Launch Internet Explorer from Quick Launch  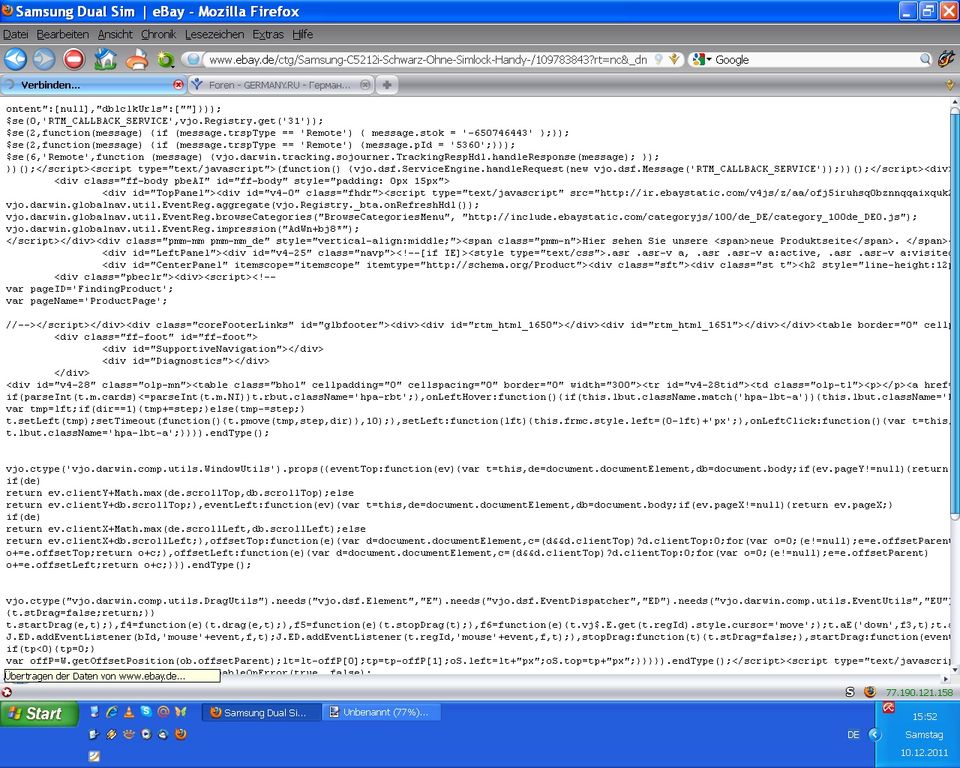tap(111, 712)
